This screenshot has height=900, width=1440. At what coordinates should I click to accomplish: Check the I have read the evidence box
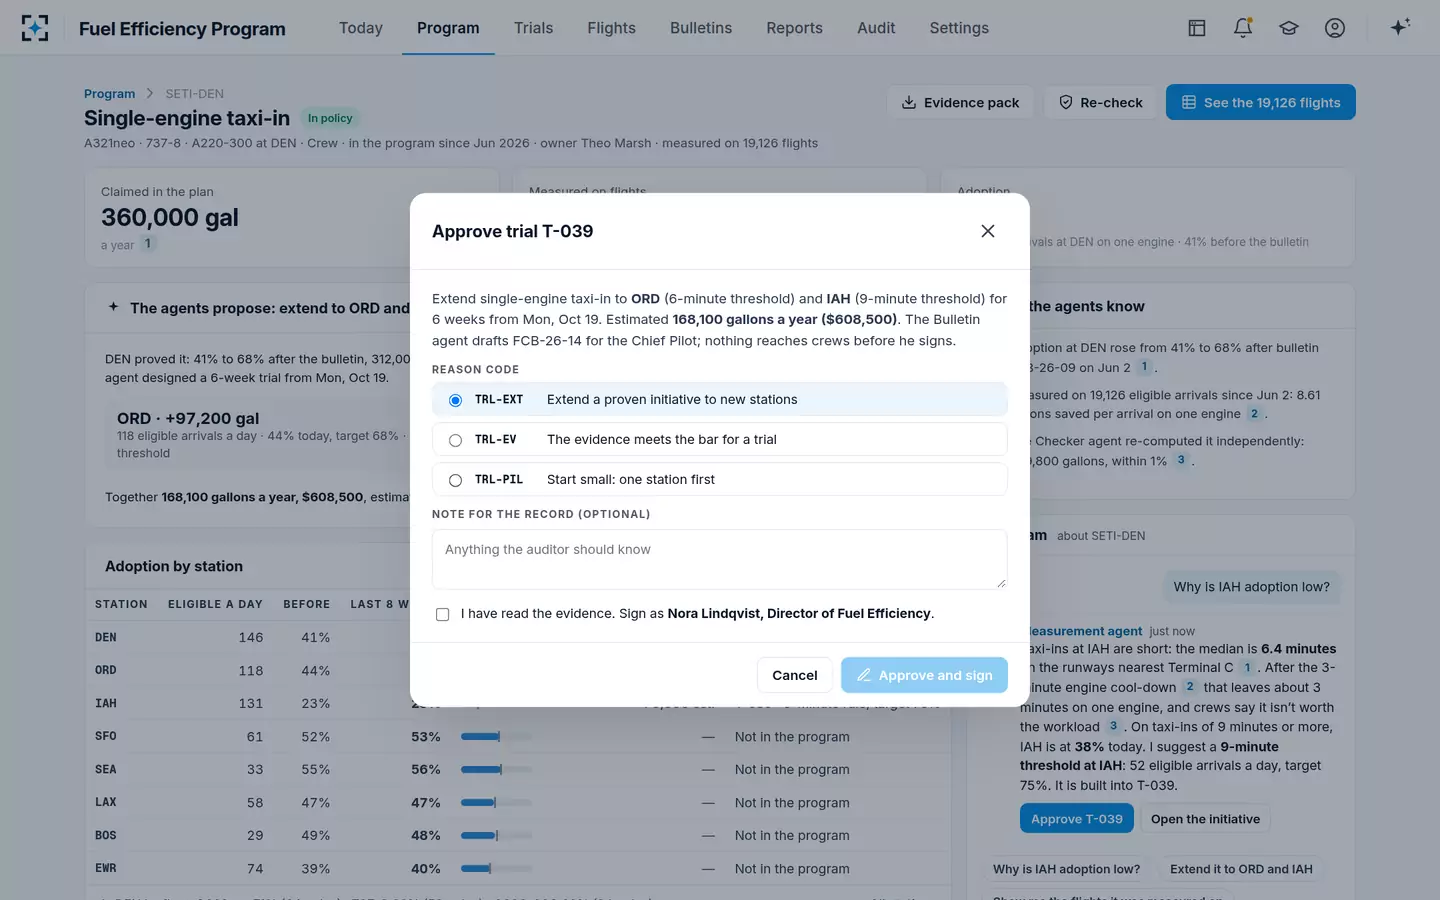pos(442,614)
